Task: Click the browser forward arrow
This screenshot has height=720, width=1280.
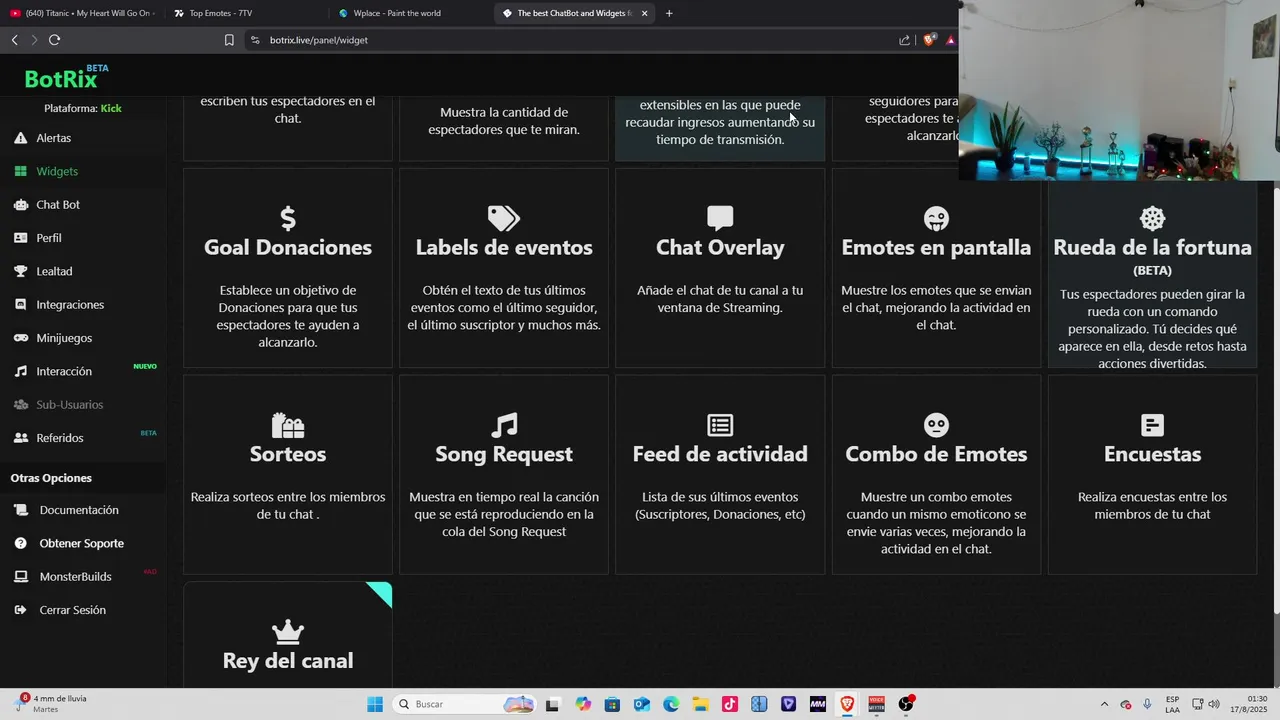Action: pos(34,40)
